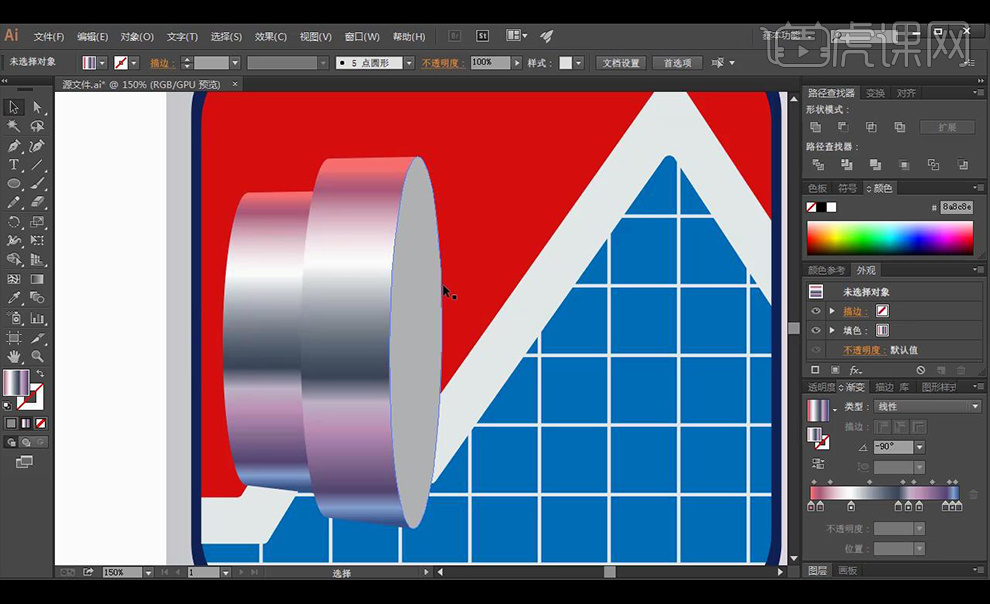Open the 窗口(W) menu
The width and height of the screenshot is (990, 604).
362,37
